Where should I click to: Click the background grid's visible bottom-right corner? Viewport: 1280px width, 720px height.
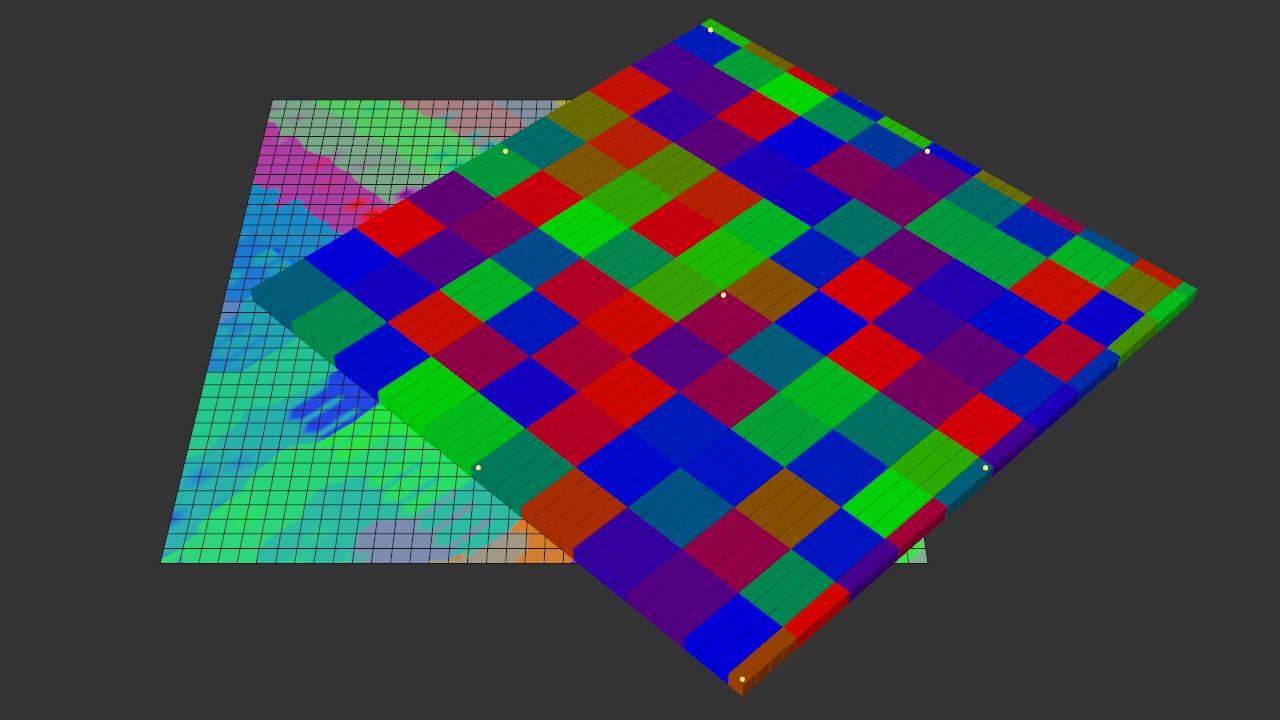(x=925, y=560)
